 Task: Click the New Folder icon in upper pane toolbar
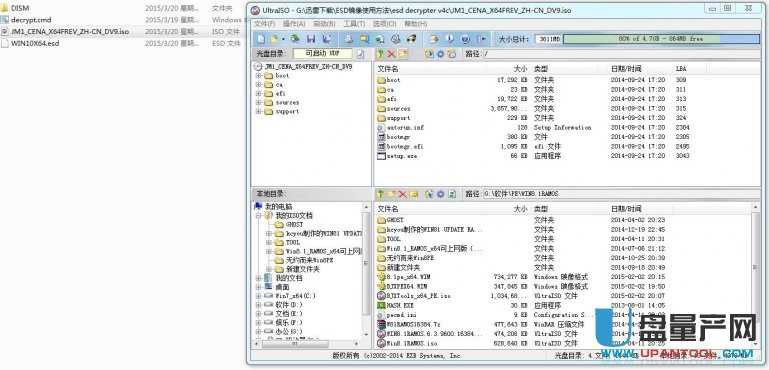click(x=403, y=53)
